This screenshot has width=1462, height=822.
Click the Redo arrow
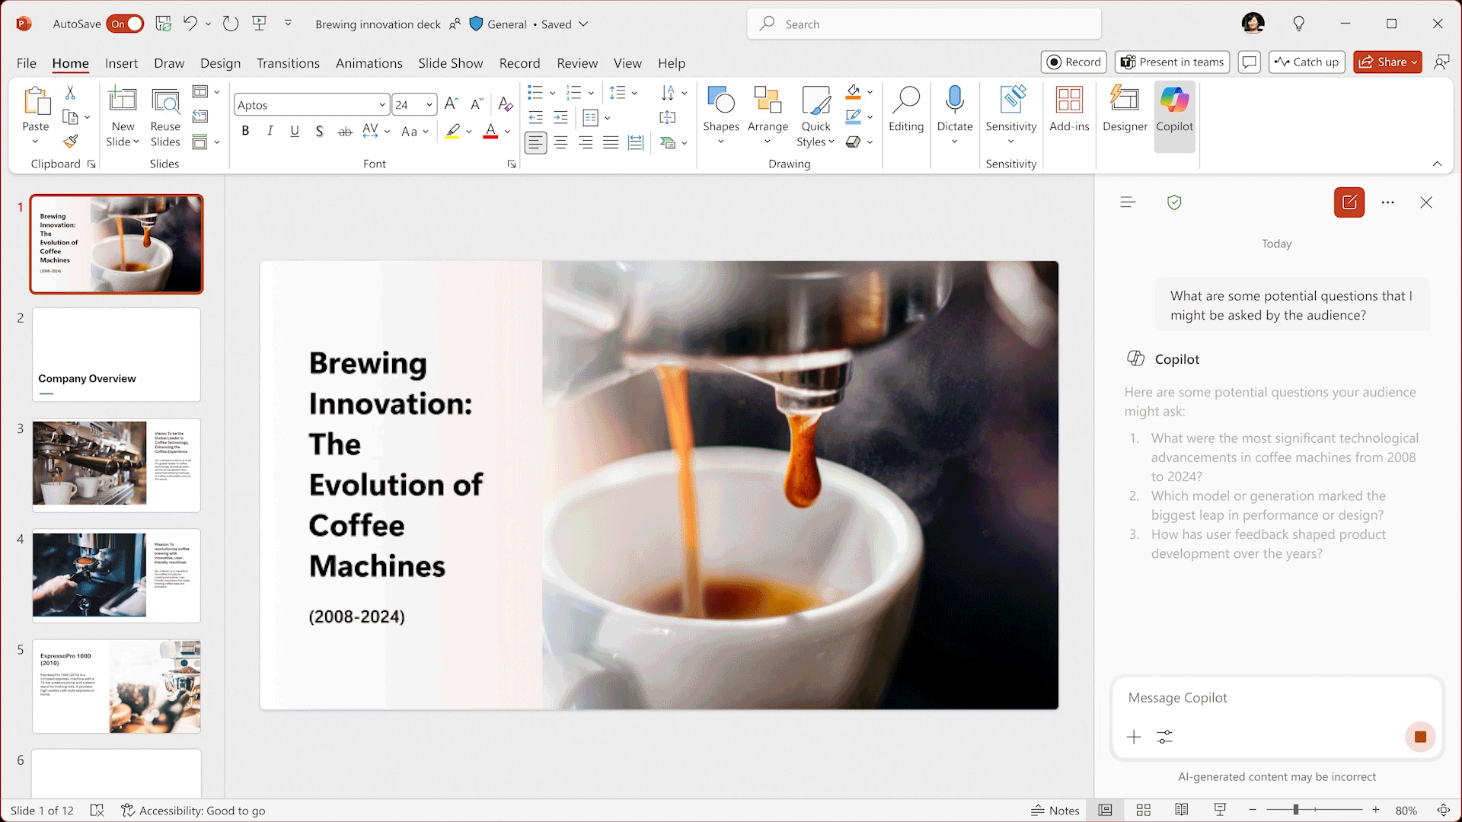pos(231,23)
